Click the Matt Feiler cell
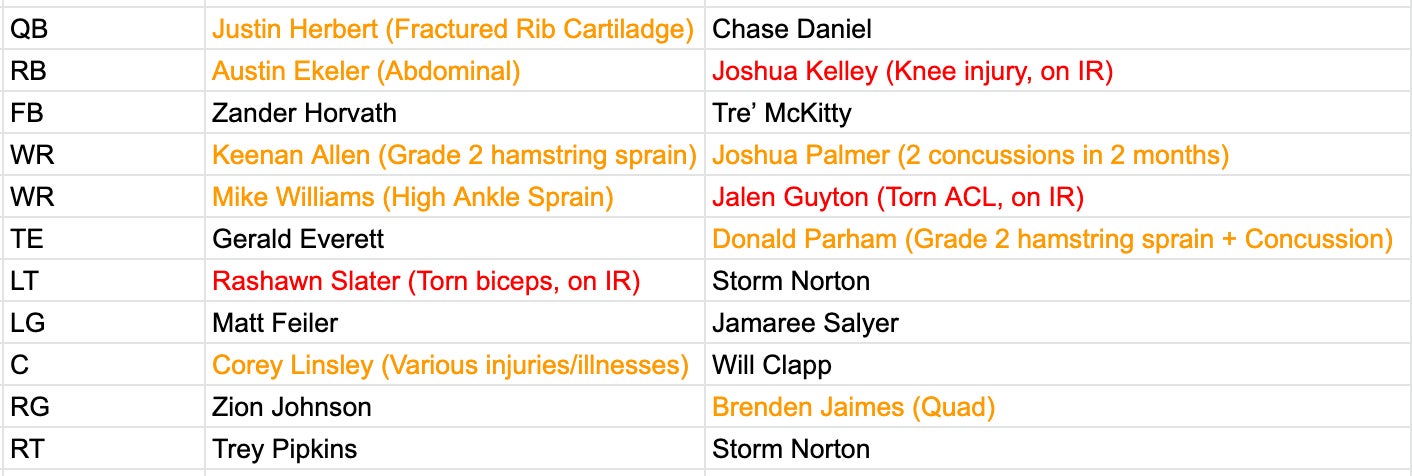Viewport: 1412px width, 476px height. tap(275, 323)
